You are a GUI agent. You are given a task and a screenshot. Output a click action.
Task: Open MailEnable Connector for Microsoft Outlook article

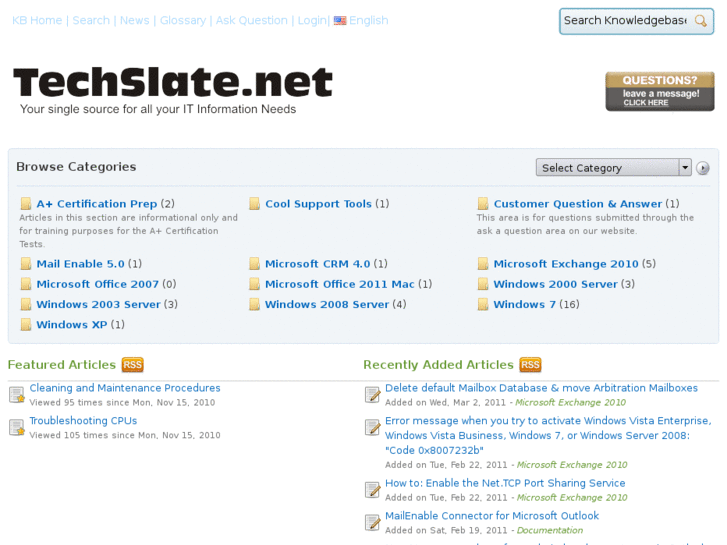pyautogui.click(x=492, y=516)
